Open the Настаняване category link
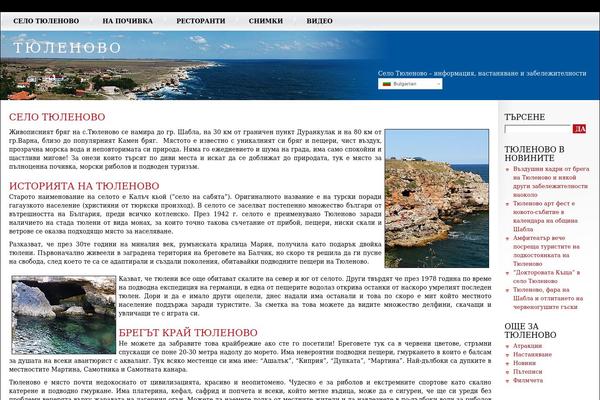This screenshot has width=600, height=400. coord(532,354)
